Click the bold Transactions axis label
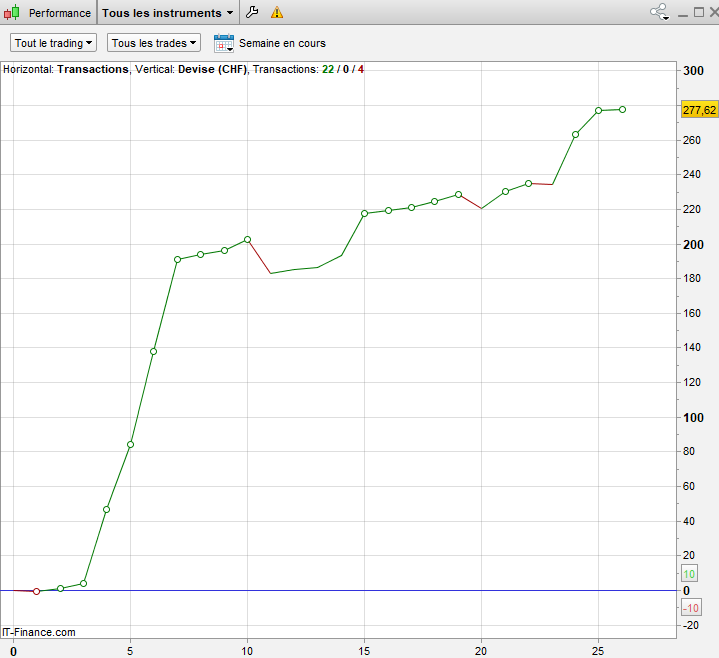Viewport: 719px width, 658px height. [93, 69]
